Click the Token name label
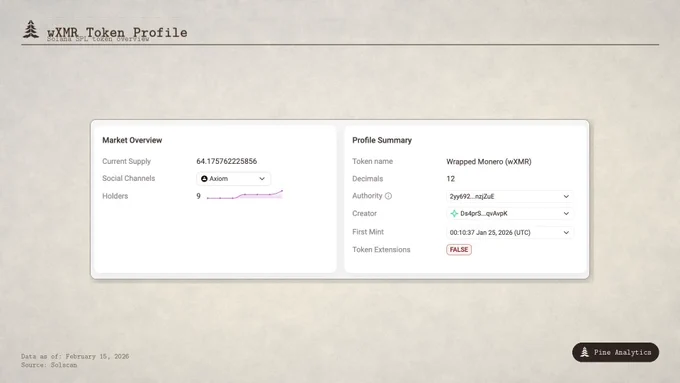Image resolution: width=680 pixels, height=383 pixels. pyautogui.click(x=373, y=161)
